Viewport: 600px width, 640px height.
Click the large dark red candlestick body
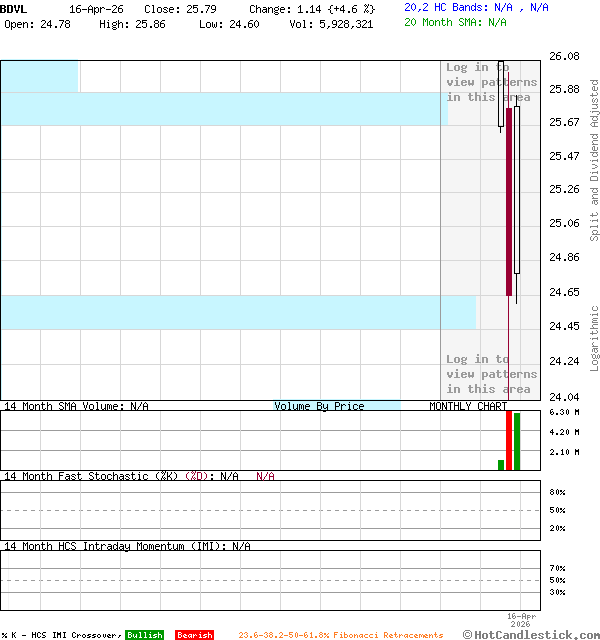click(x=509, y=200)
